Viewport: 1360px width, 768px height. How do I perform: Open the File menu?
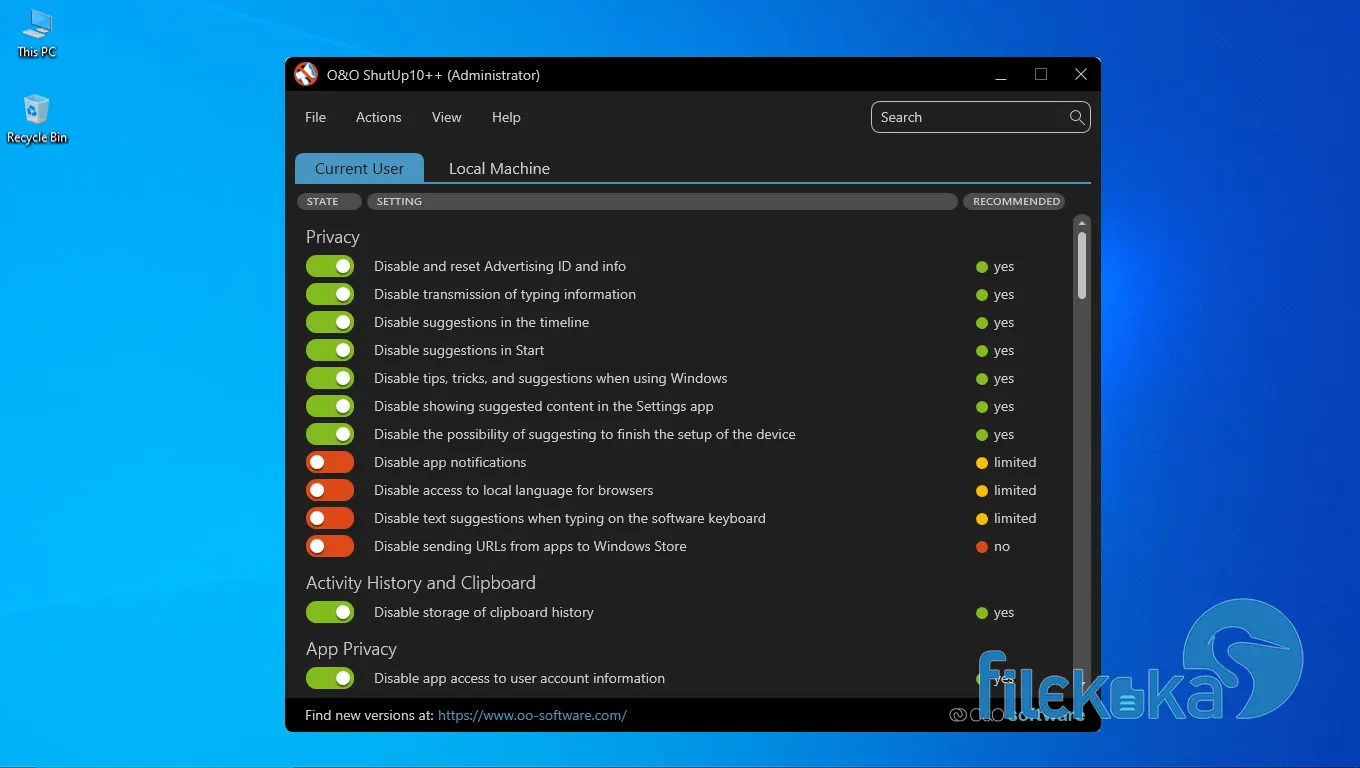point(315,117)
